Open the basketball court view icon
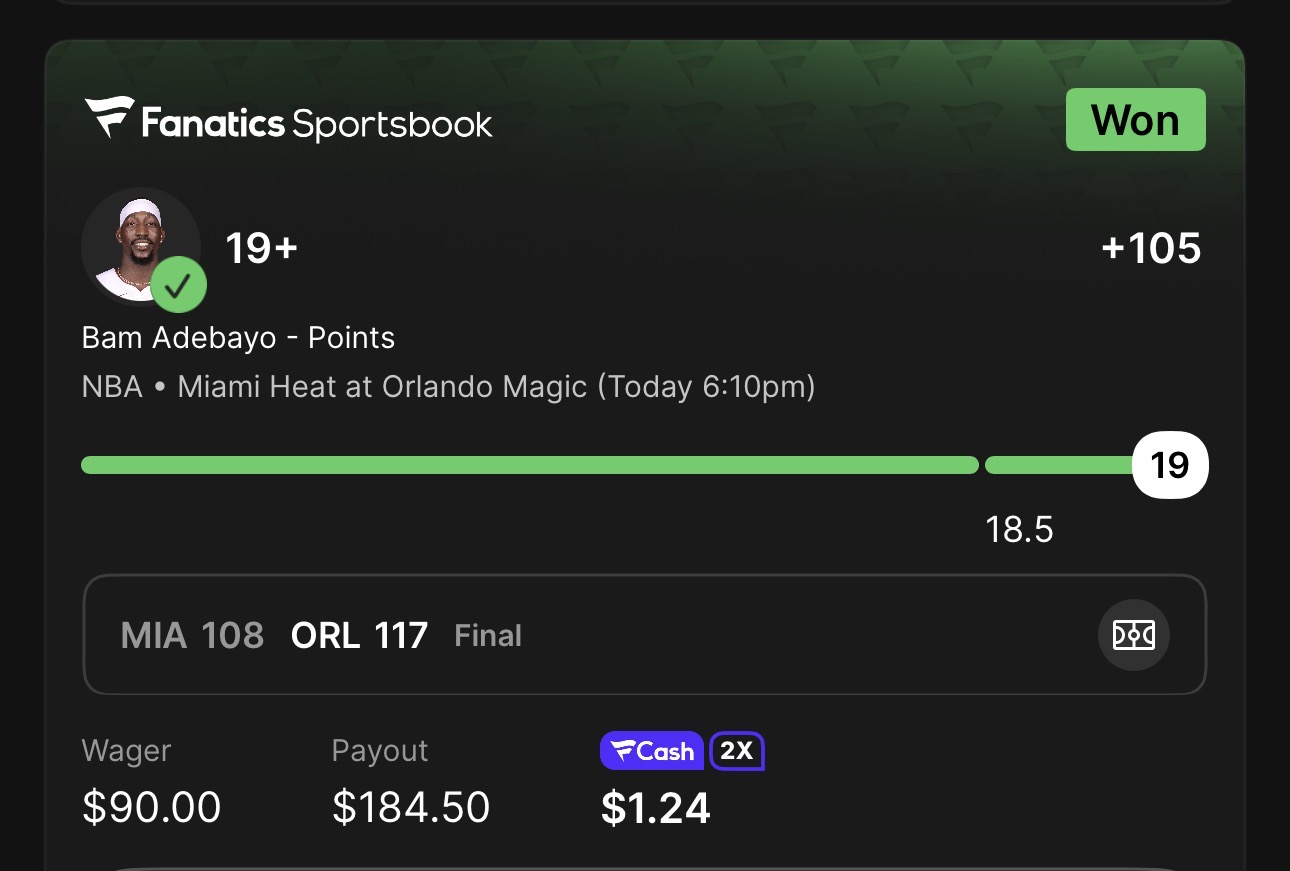The height and width of the screenshot is (871, 1290). (1133, 634)
